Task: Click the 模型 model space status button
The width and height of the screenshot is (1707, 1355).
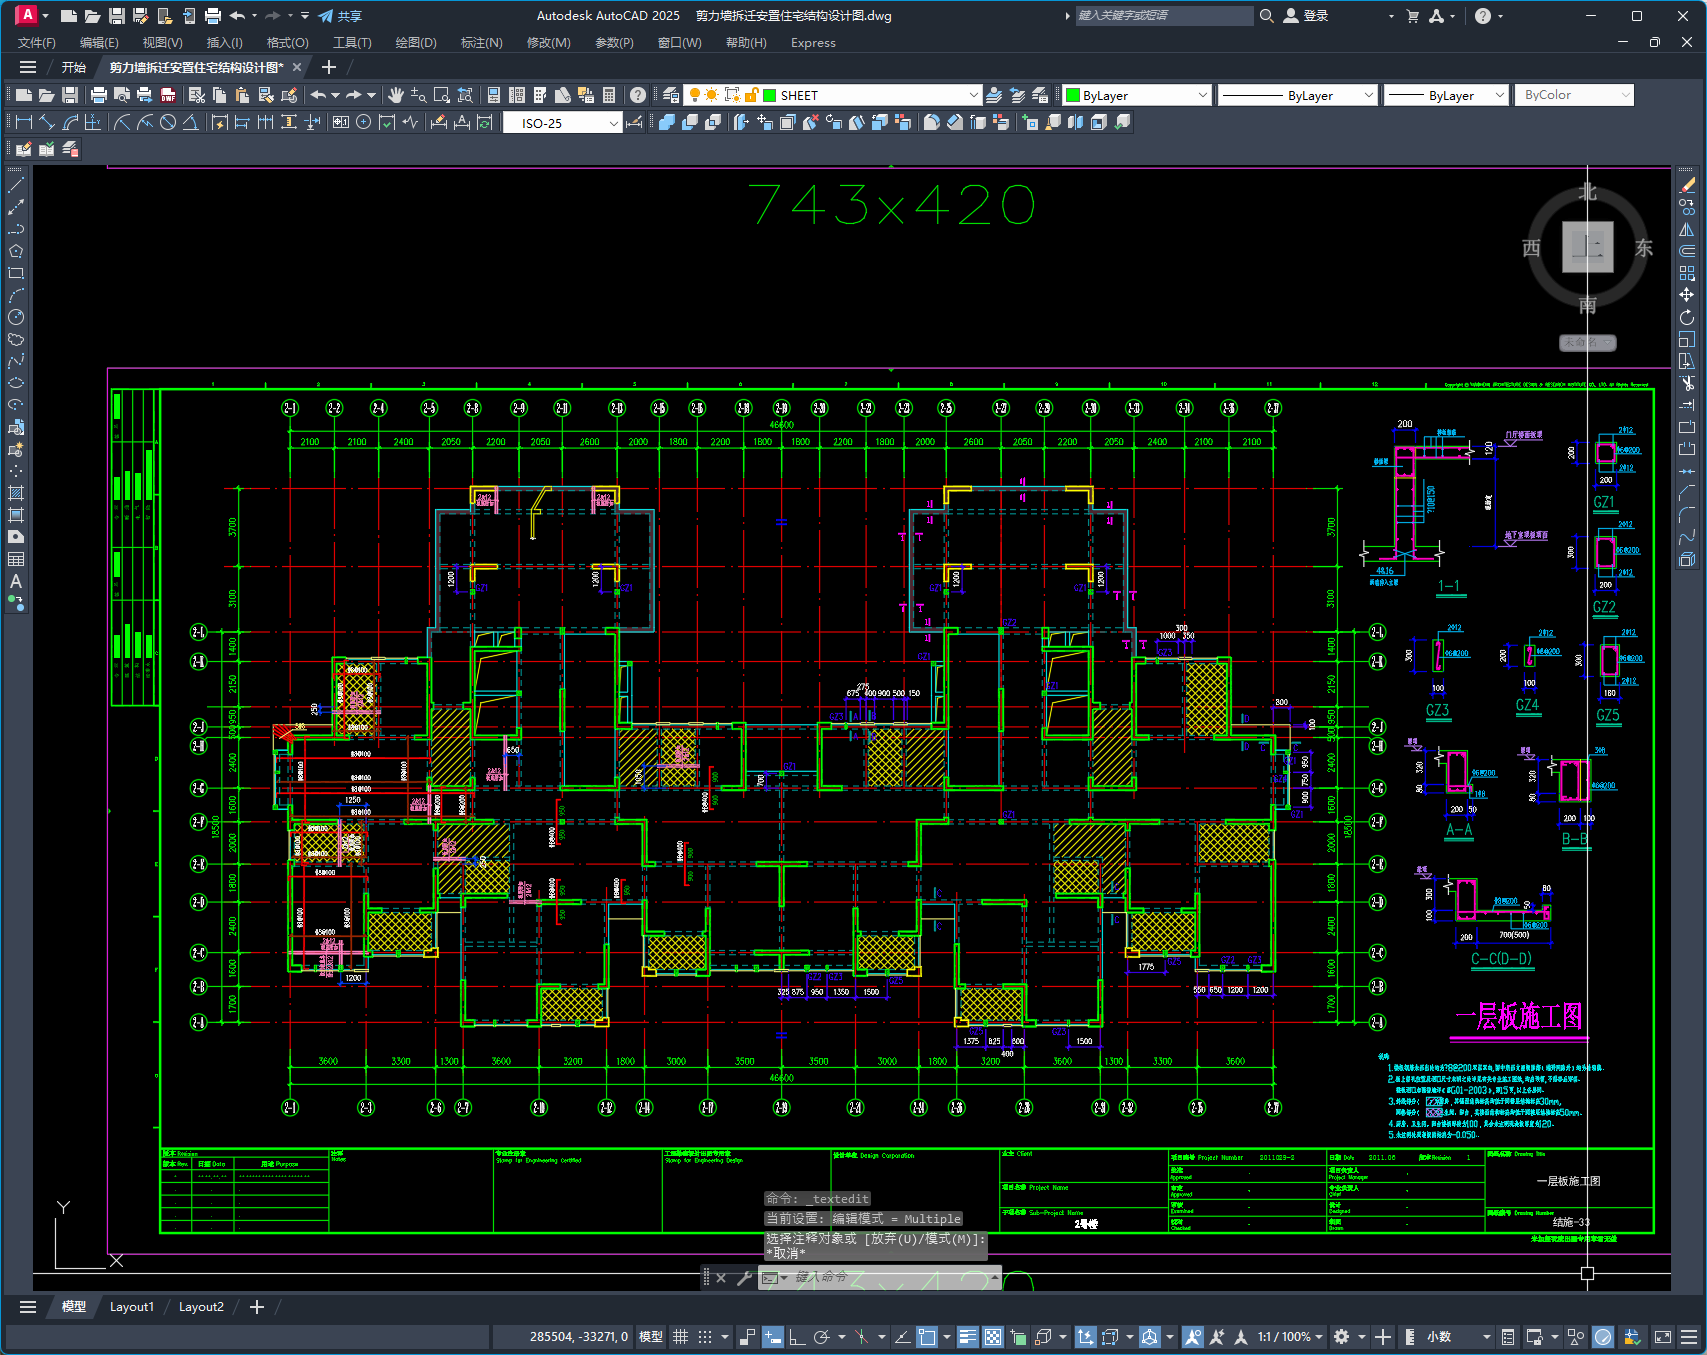Action: pos(651,1337)
